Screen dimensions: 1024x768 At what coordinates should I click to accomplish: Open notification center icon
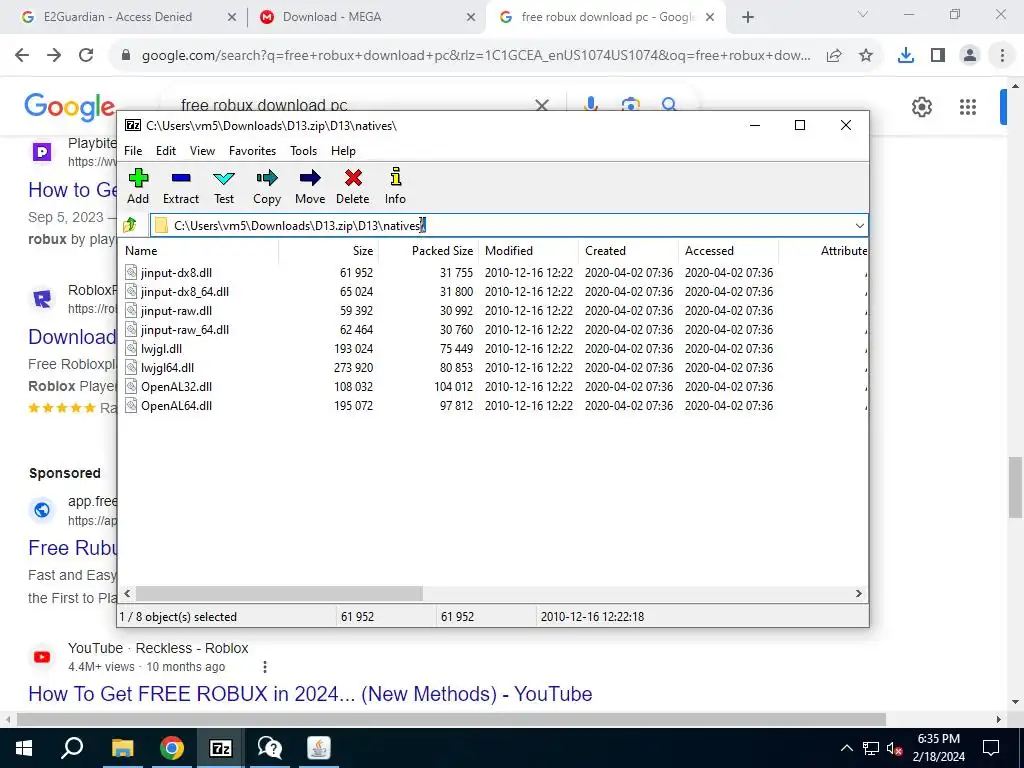(991, 748)
